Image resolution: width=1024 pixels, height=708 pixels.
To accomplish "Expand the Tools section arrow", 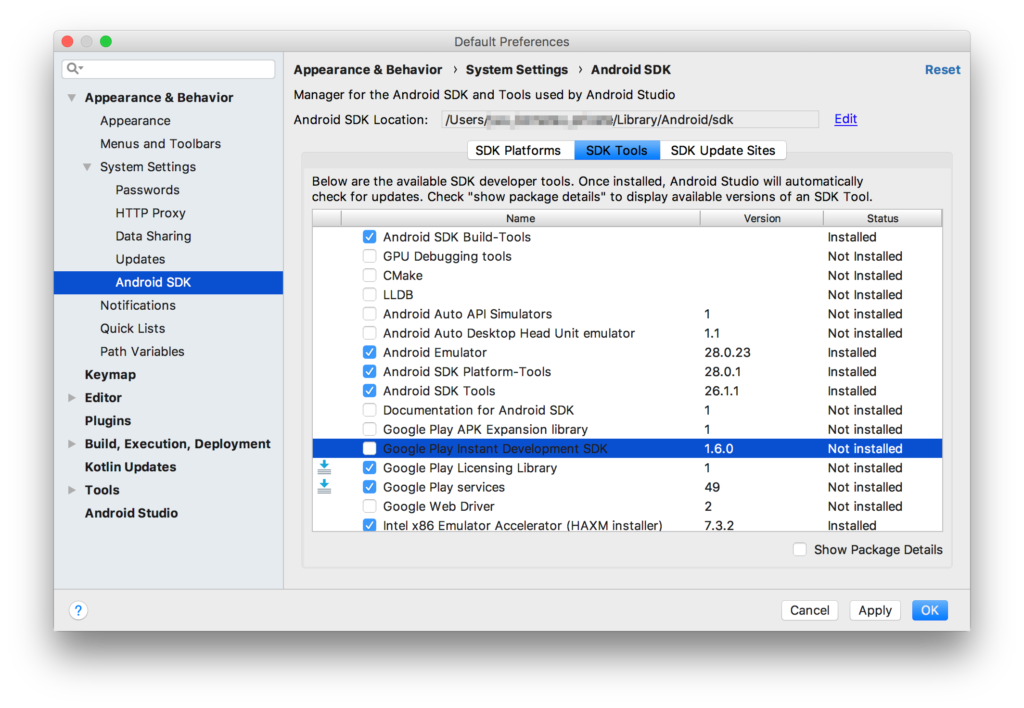I will (72, 490).
